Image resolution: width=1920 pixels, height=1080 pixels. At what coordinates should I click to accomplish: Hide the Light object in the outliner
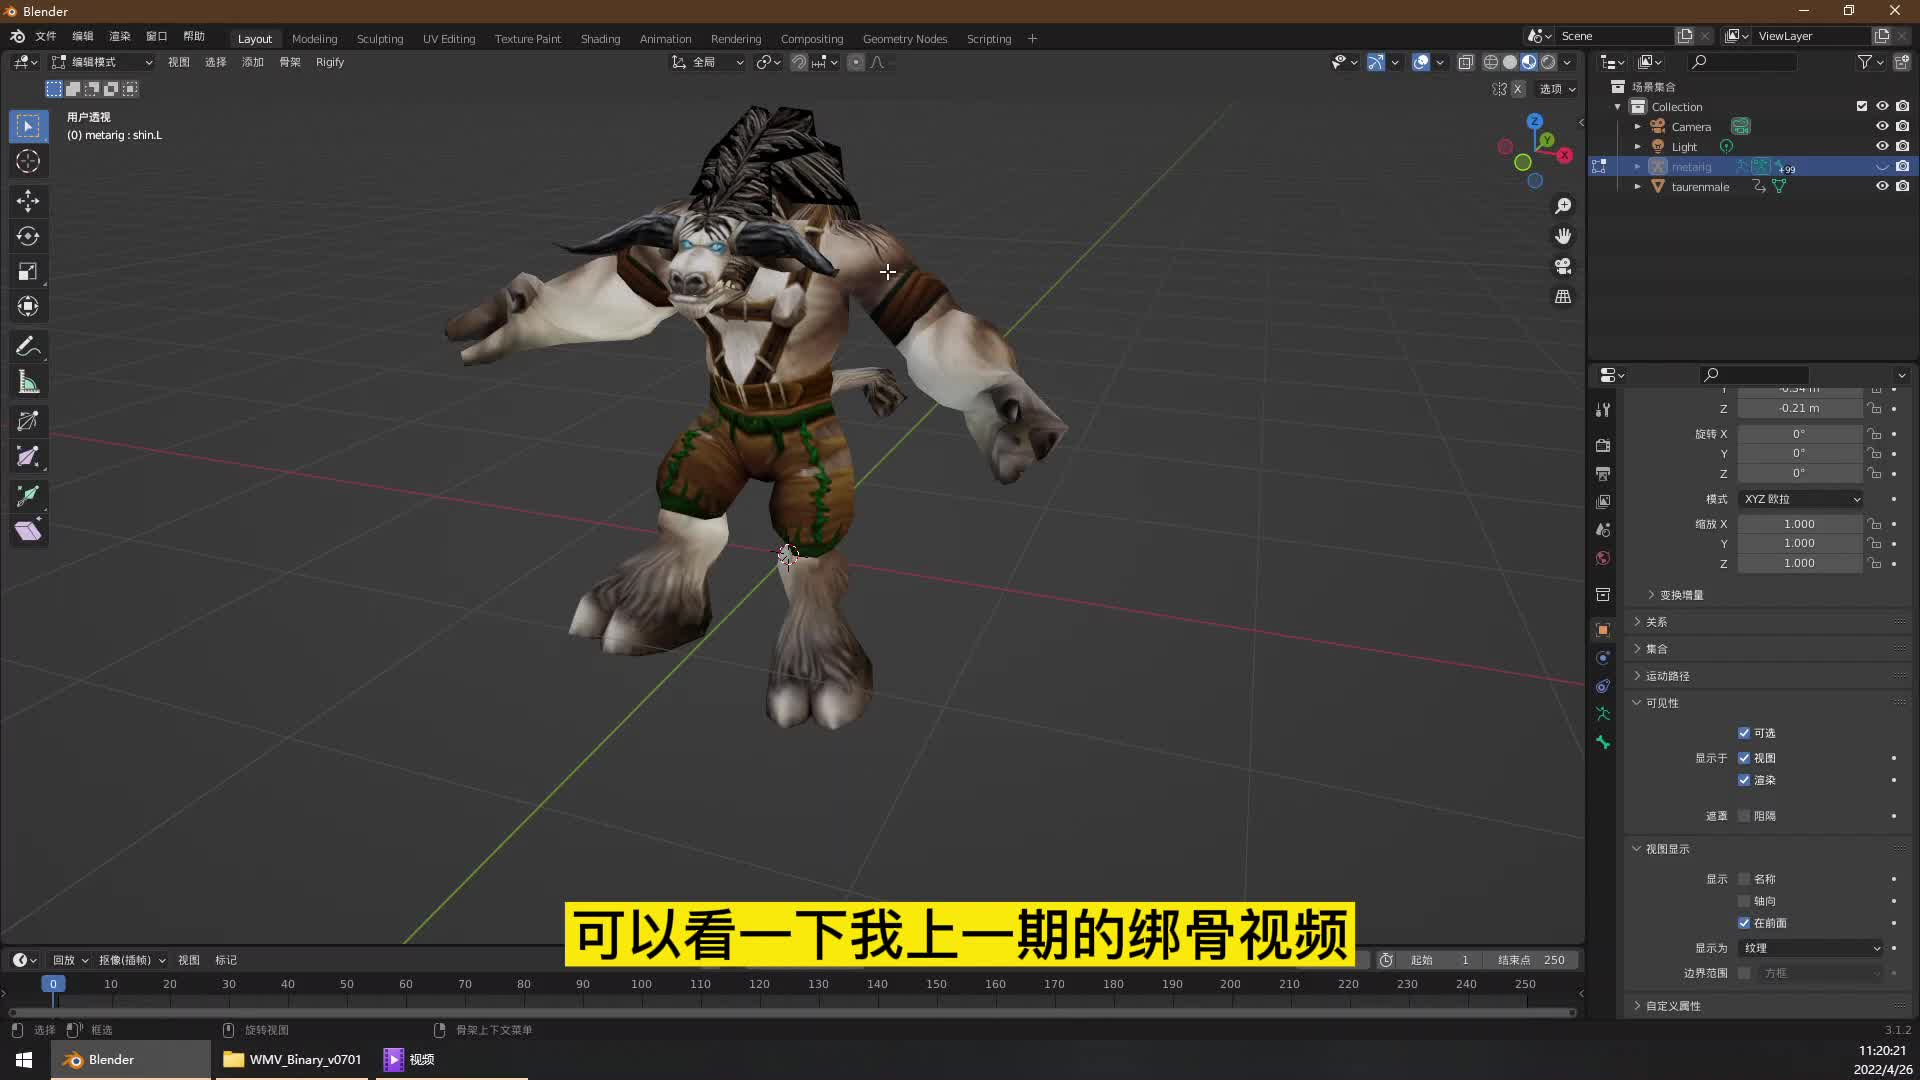[1884, 146]
